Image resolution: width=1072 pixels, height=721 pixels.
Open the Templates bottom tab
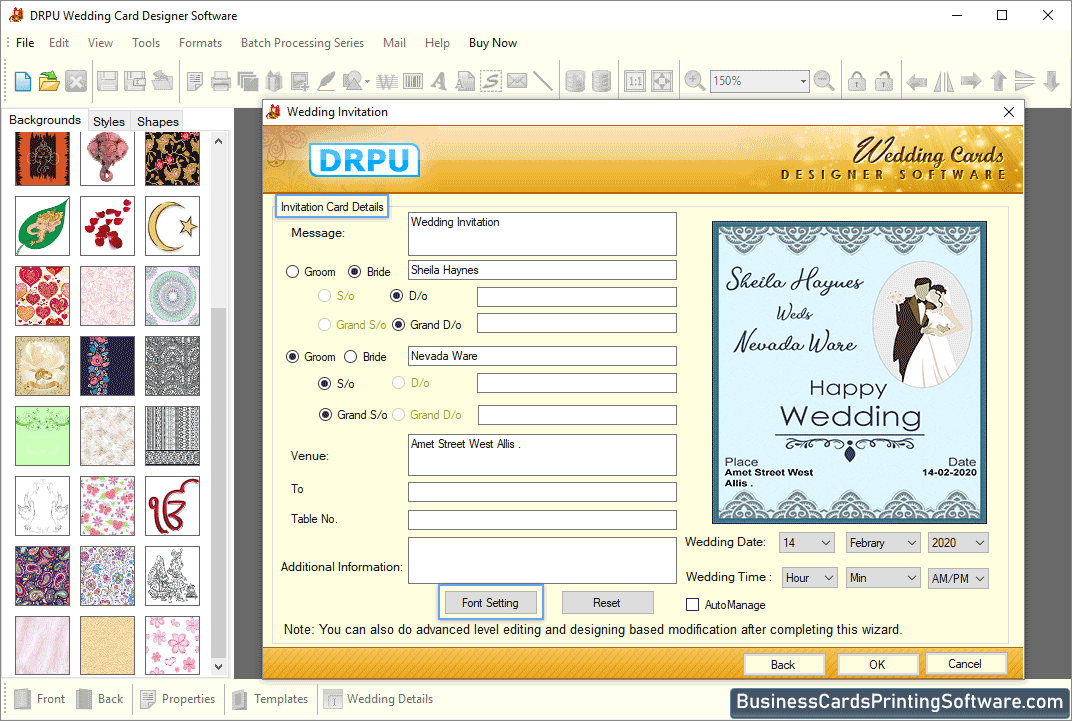tap(271, 699)
